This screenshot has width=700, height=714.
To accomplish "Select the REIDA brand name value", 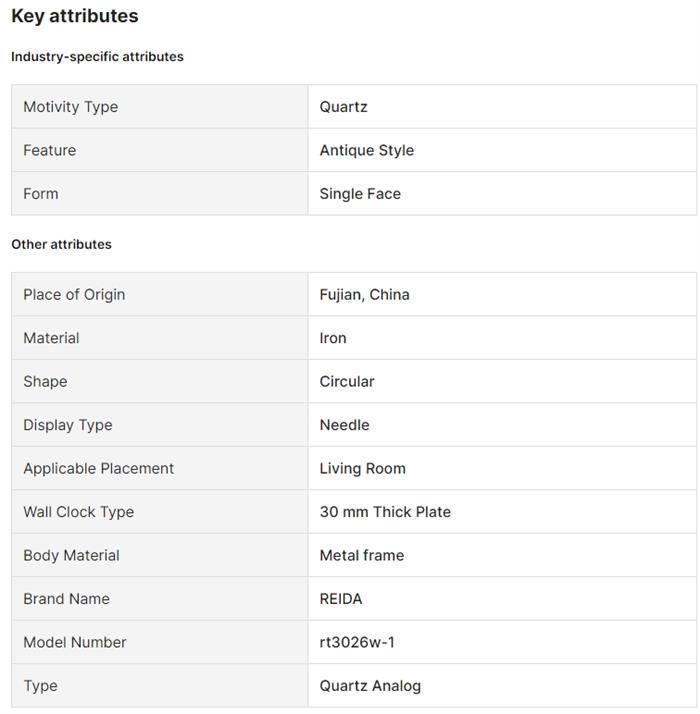I will [x=341, y=599].
